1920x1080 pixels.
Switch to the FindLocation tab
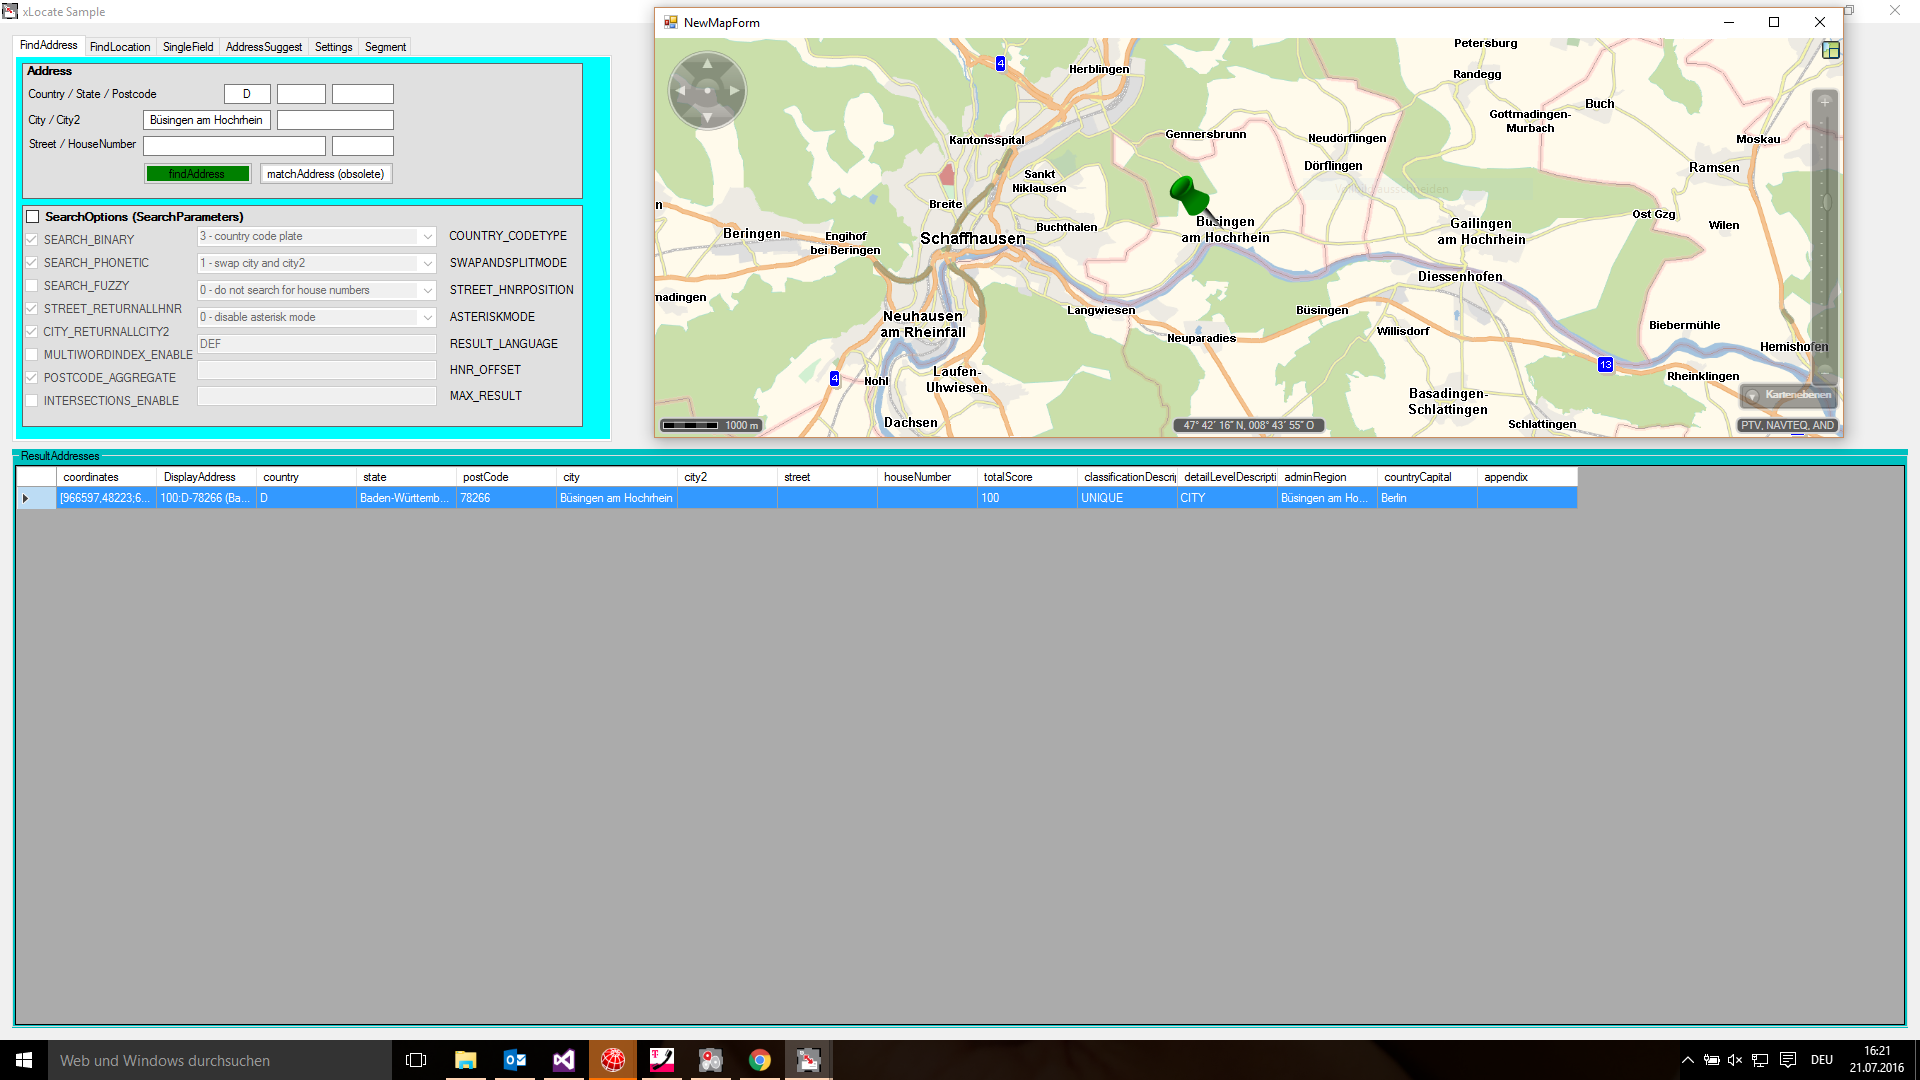(x=120, y=47)
